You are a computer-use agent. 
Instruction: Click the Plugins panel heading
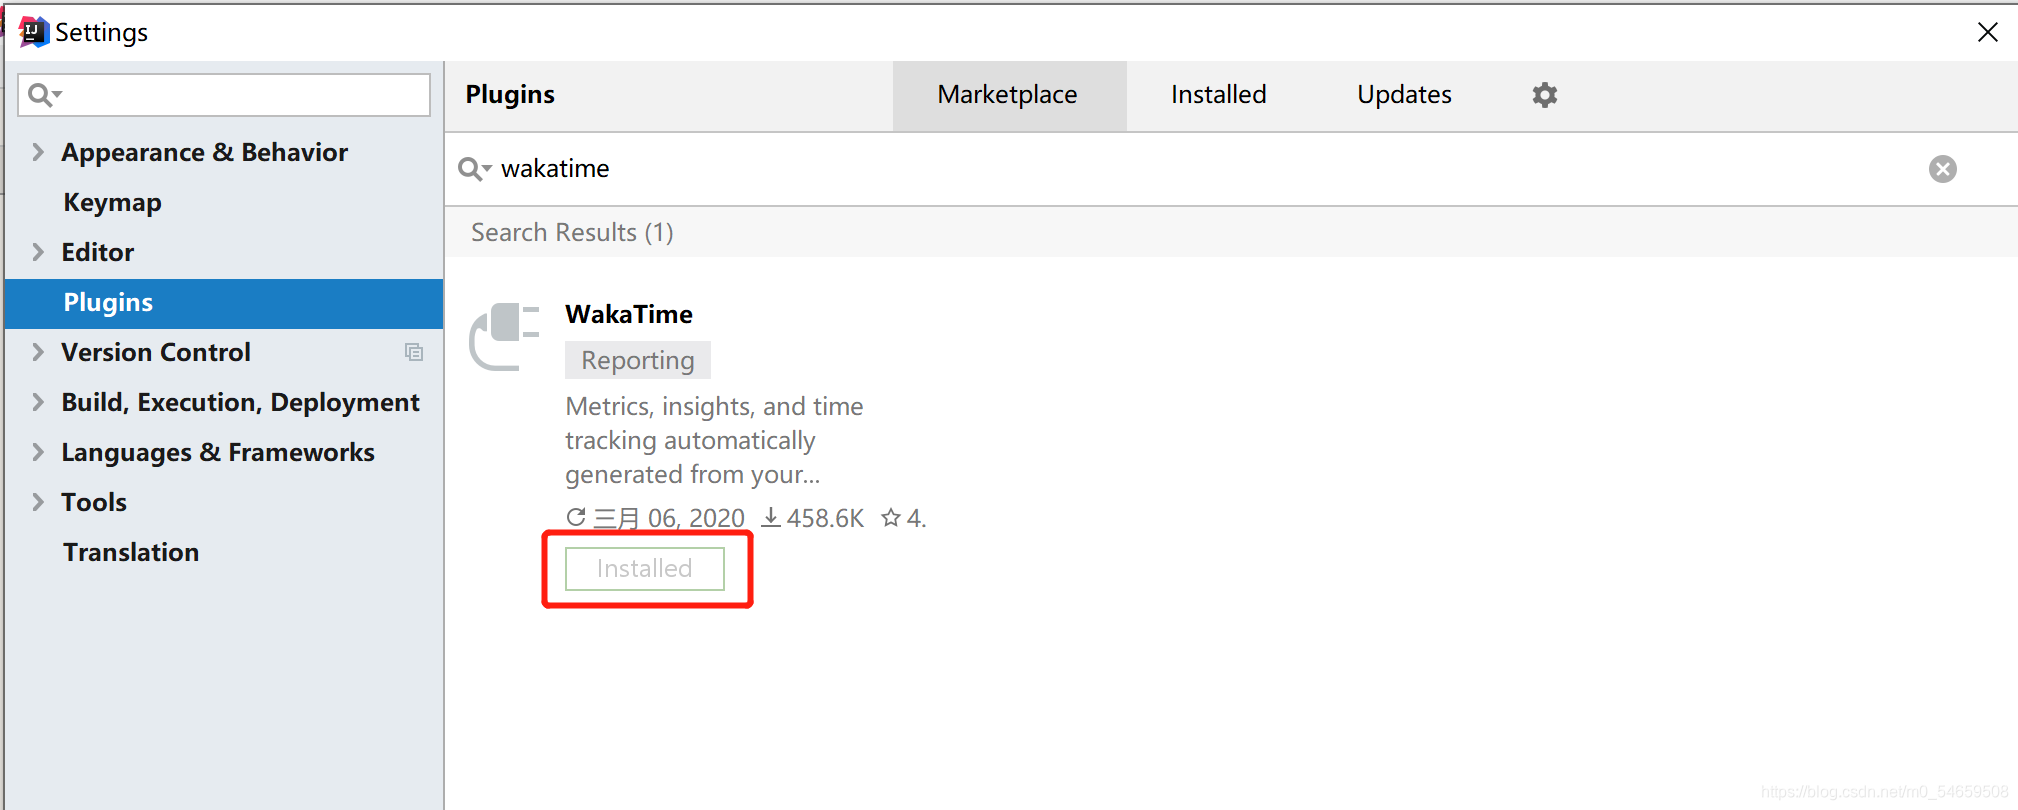coord(510,95)
